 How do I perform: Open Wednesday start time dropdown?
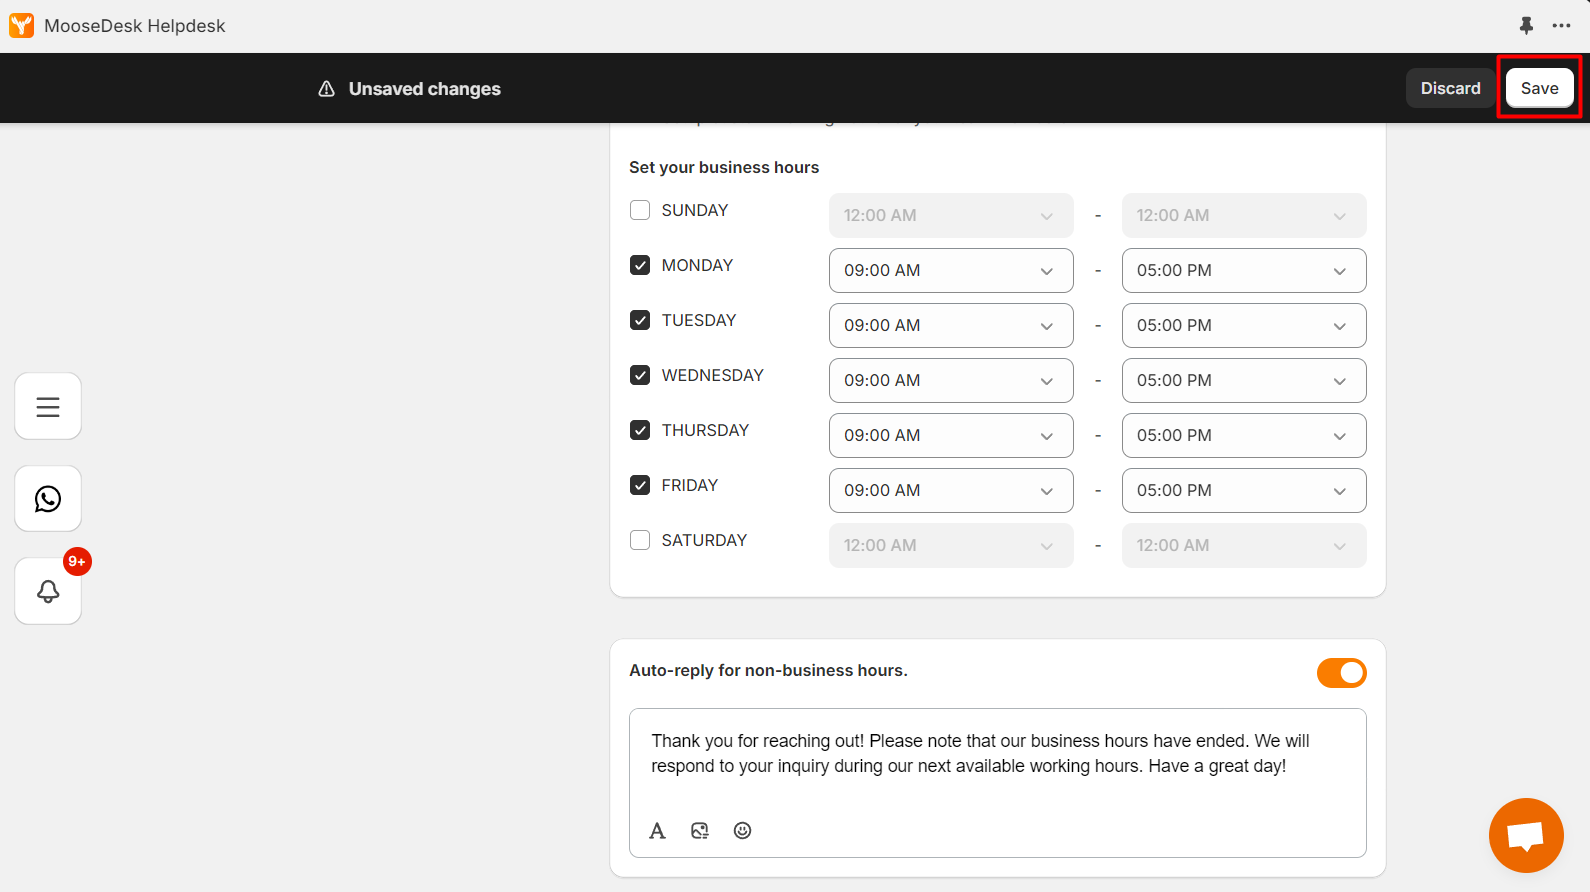951,380
